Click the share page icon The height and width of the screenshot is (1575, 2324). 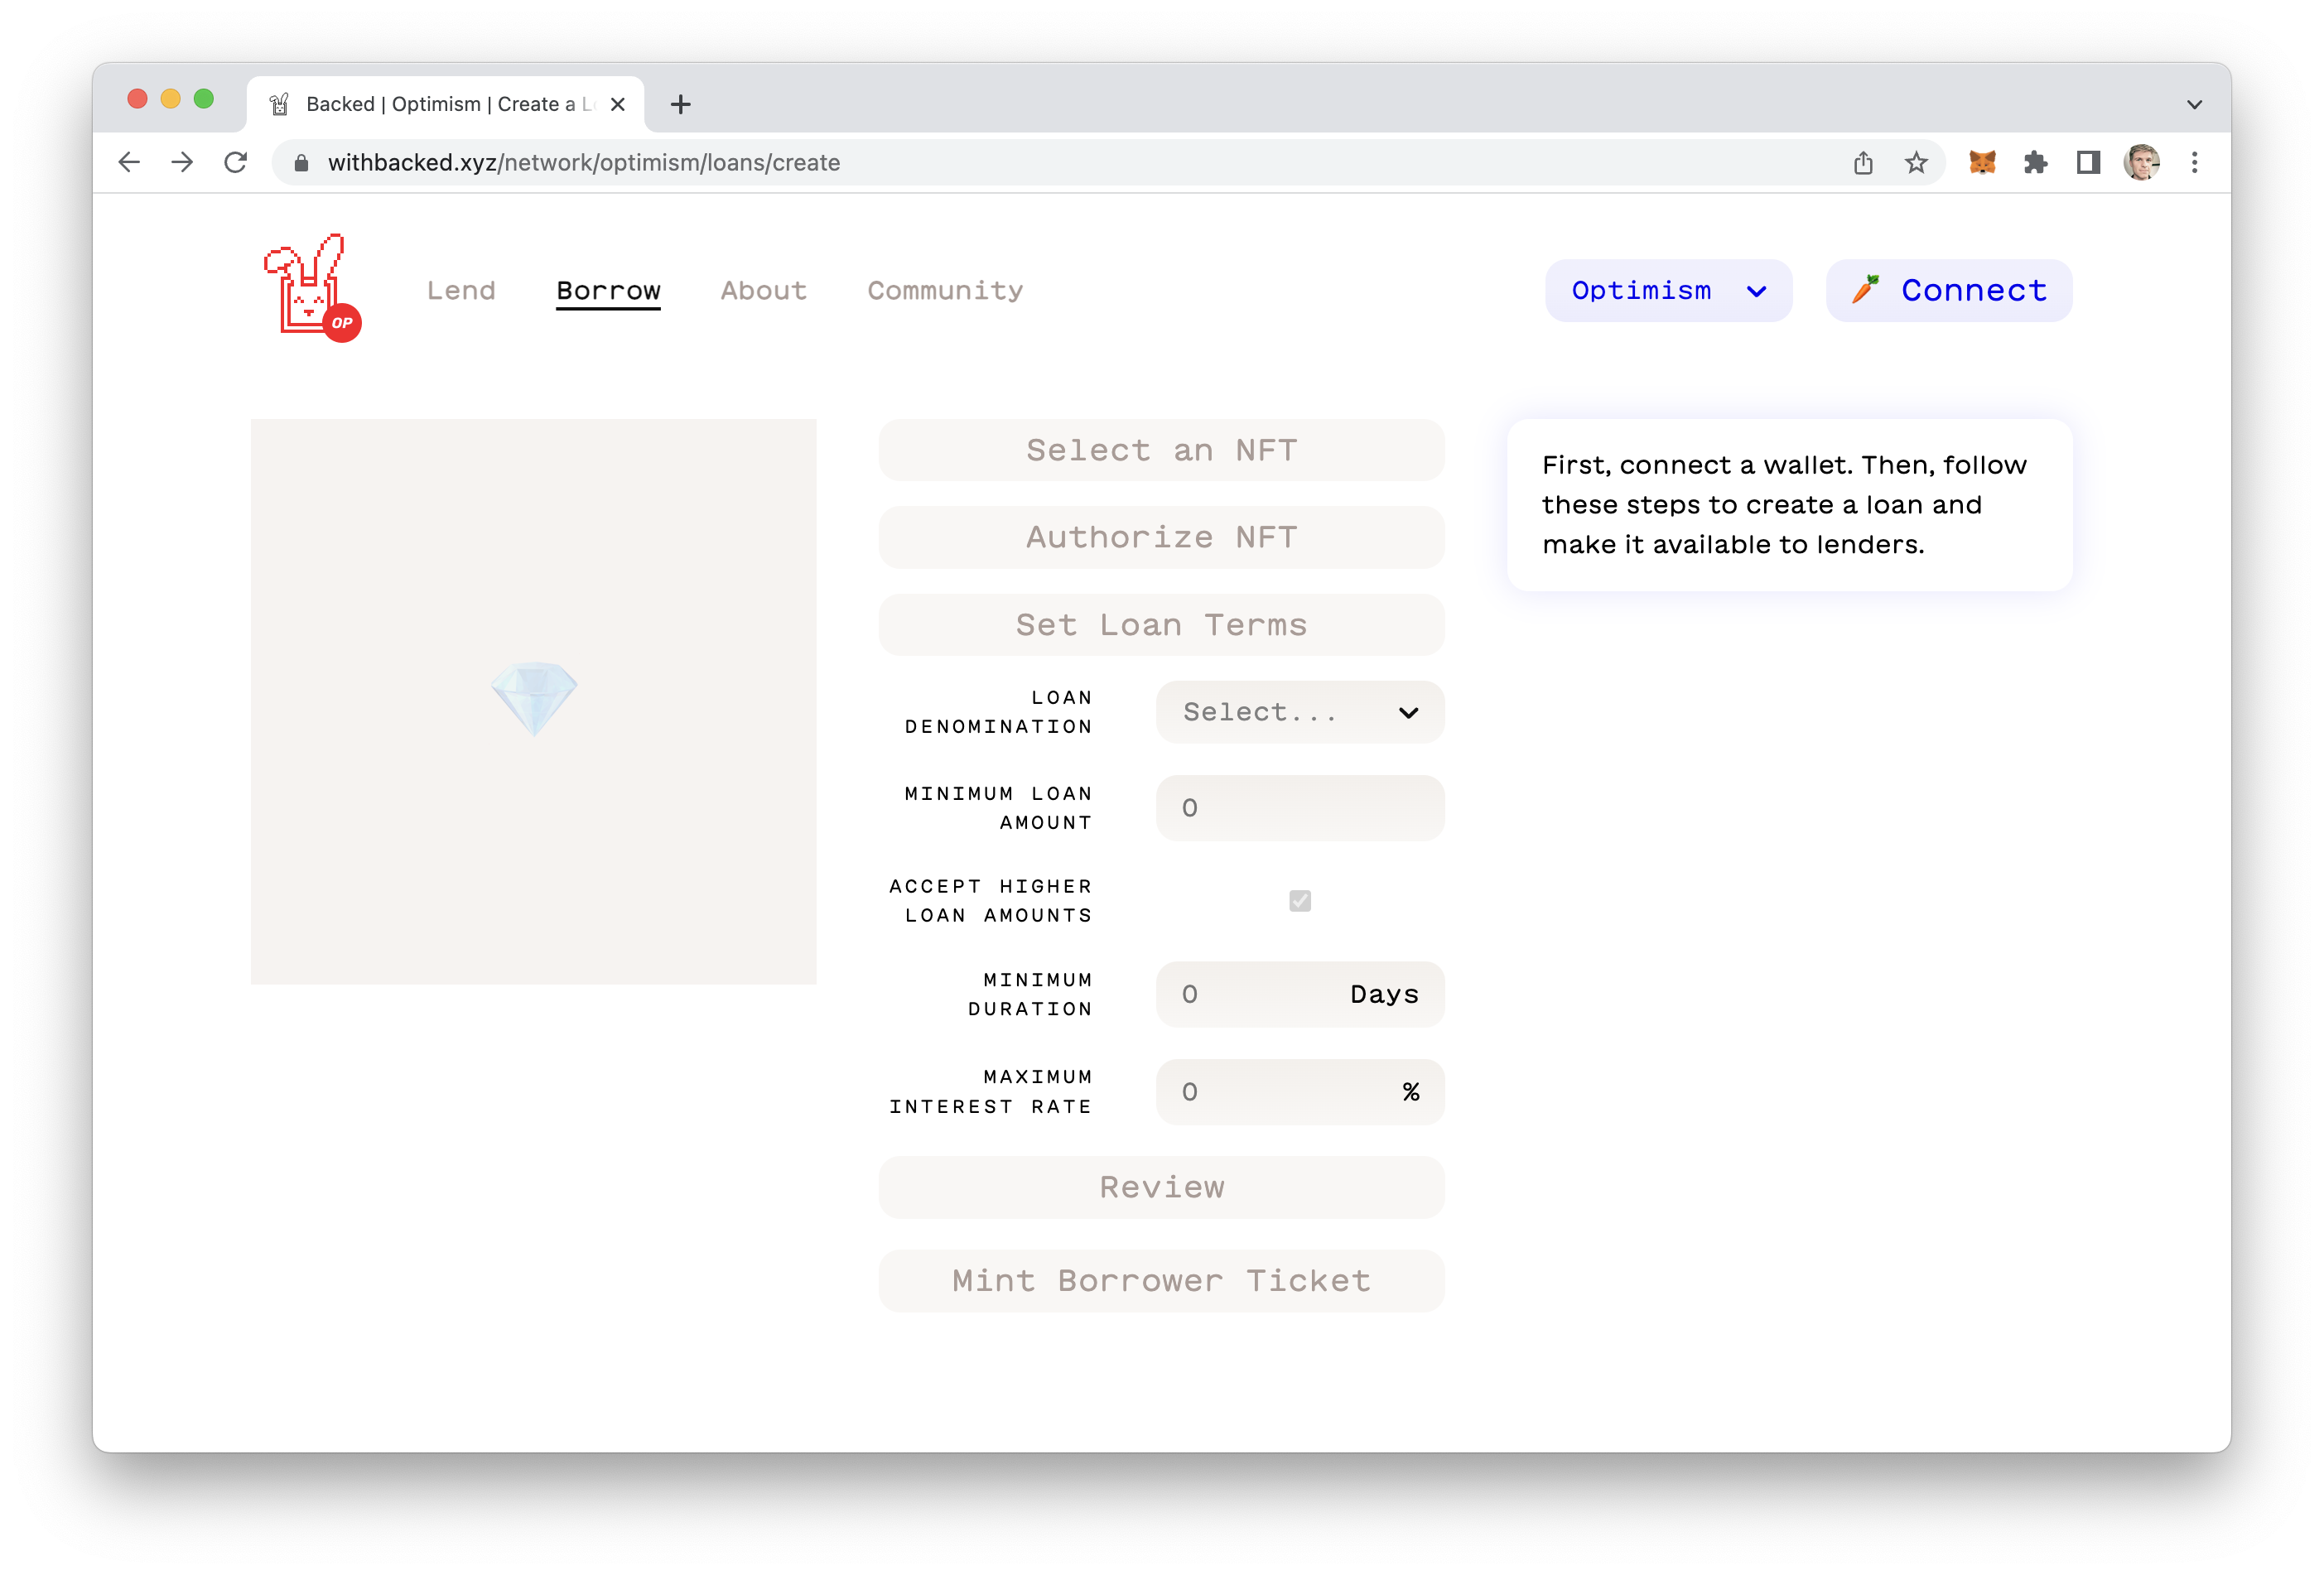[x=1862, y=162]
